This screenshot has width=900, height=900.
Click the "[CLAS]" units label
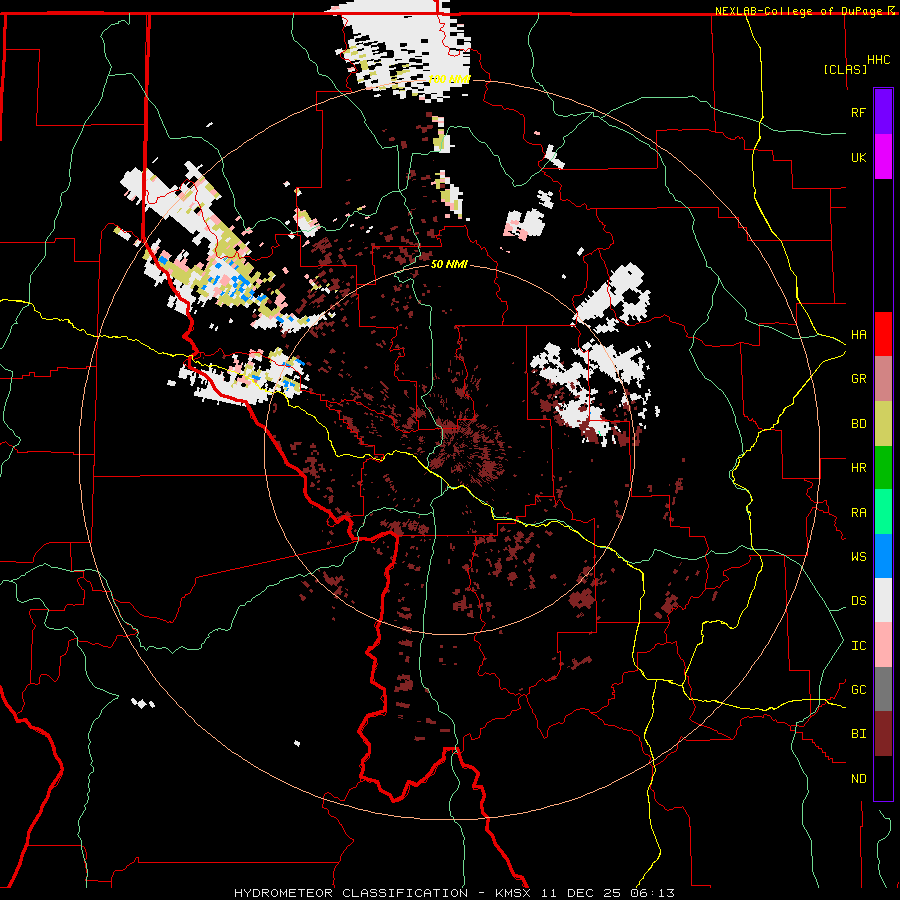[x=845, y=70]
